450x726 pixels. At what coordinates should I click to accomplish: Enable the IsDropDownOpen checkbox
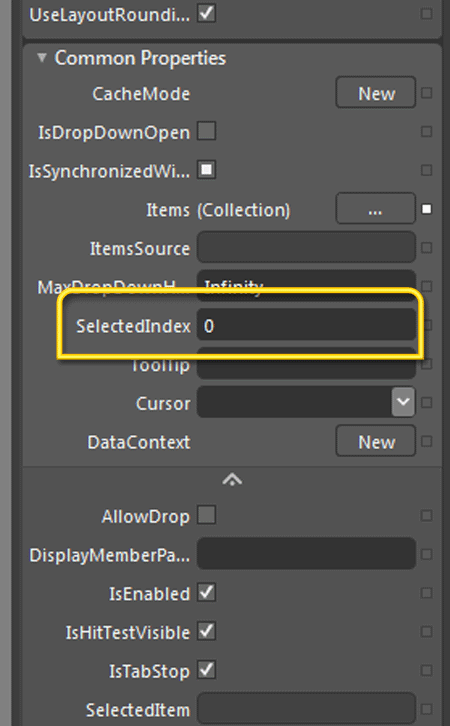click(x=206, y=131)
